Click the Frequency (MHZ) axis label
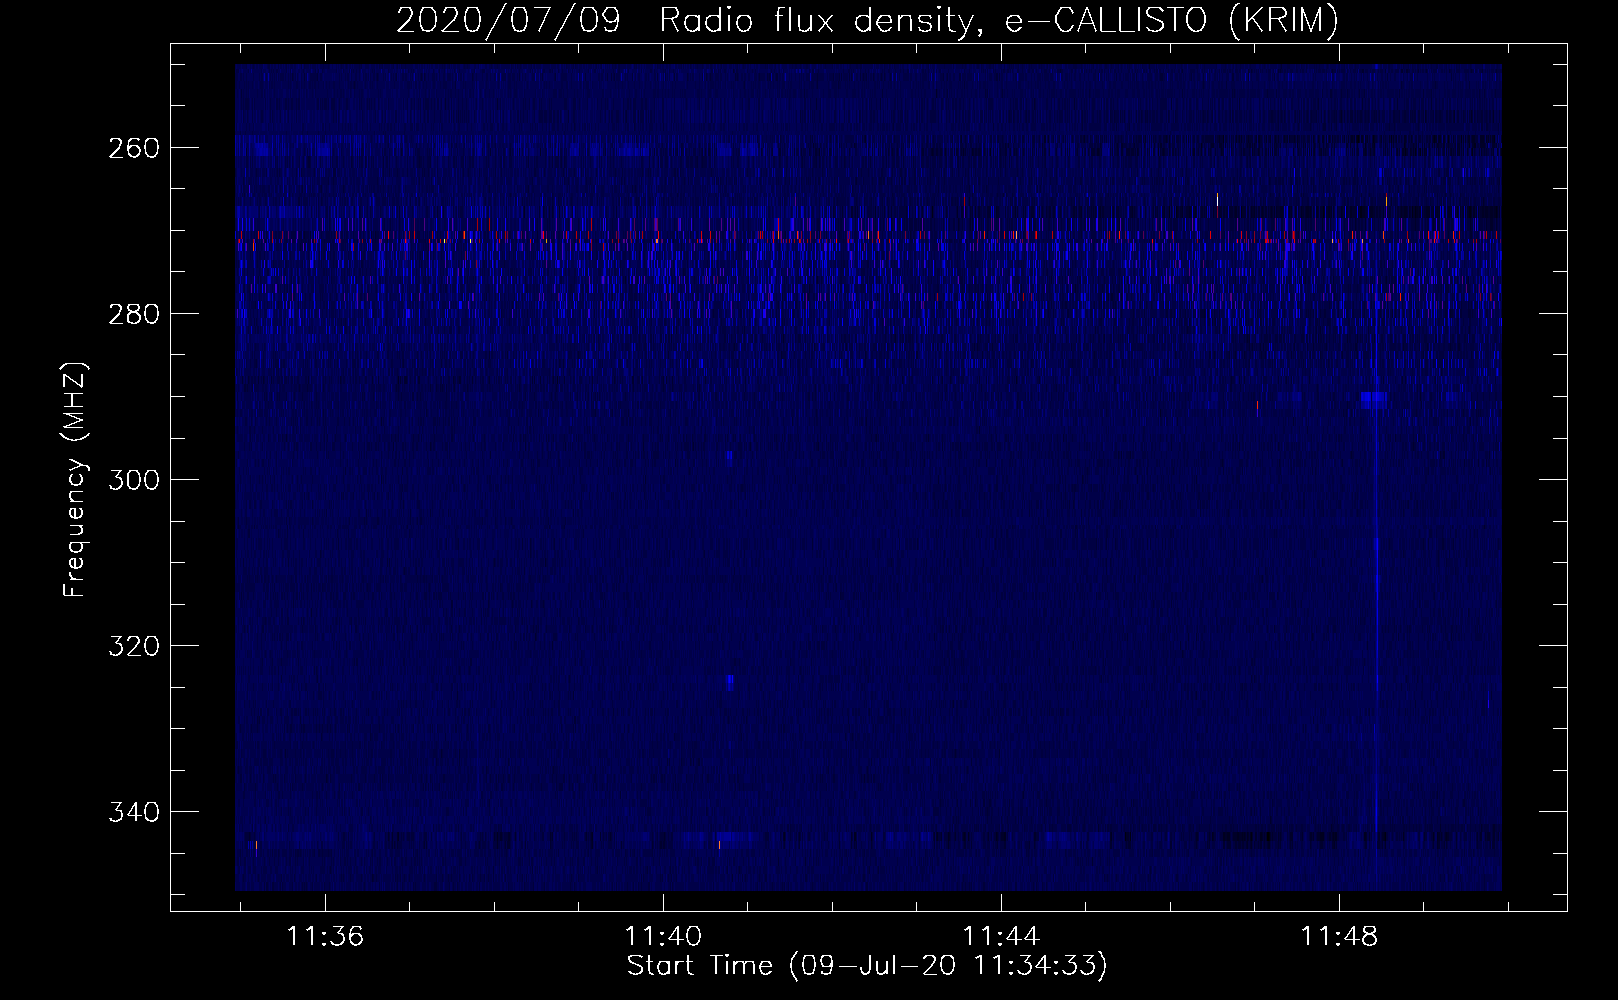Viewport: 1618px width, 1000px height. (75, 479)
